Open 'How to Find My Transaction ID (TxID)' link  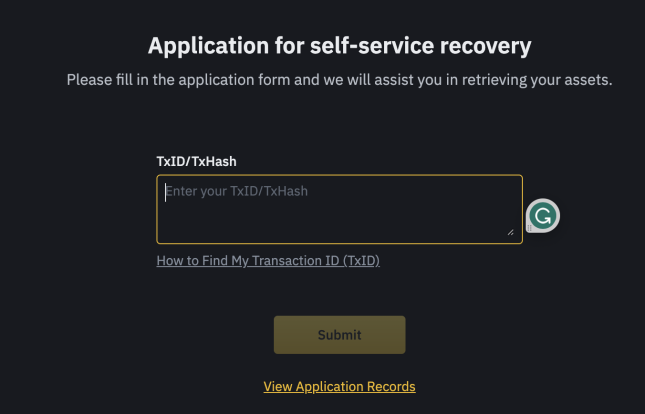click(268, 260)
